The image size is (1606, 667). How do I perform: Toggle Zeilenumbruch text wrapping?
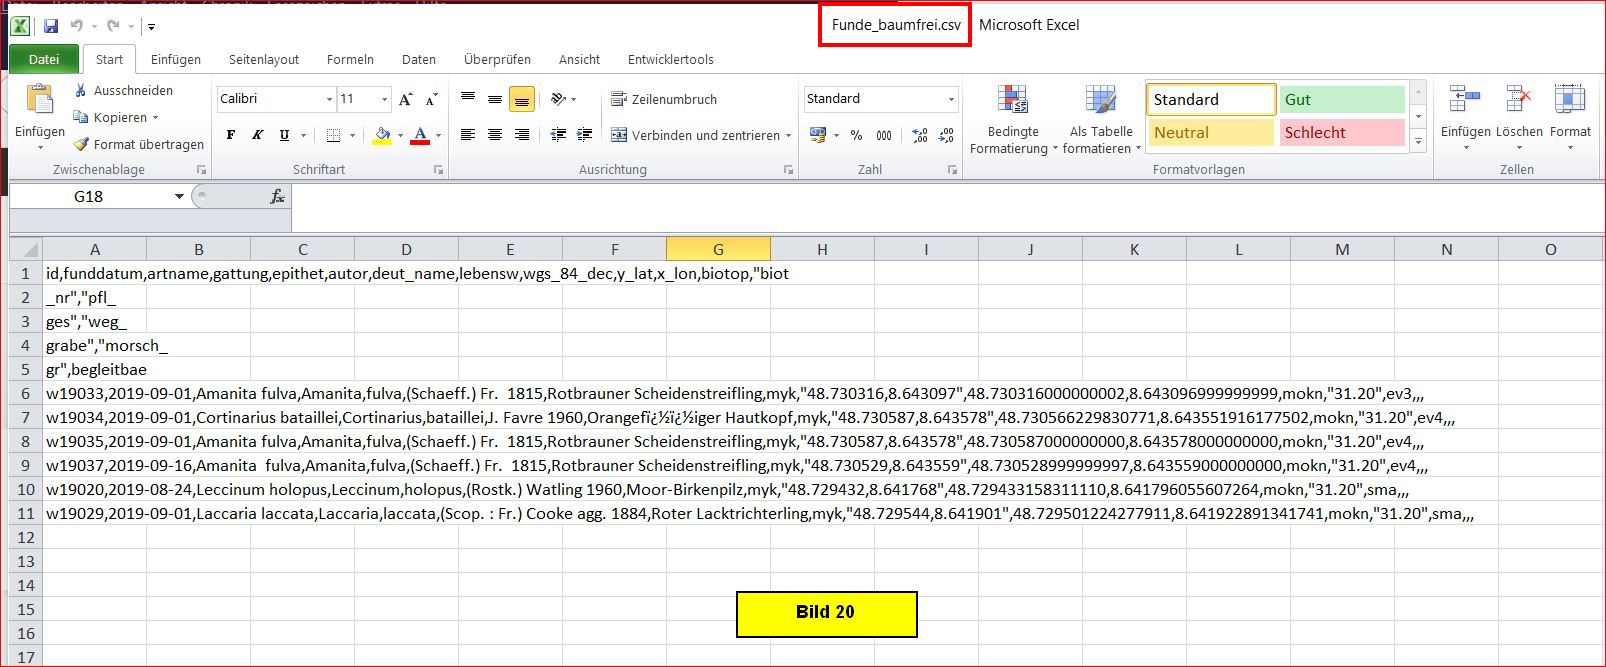(664, 99)
